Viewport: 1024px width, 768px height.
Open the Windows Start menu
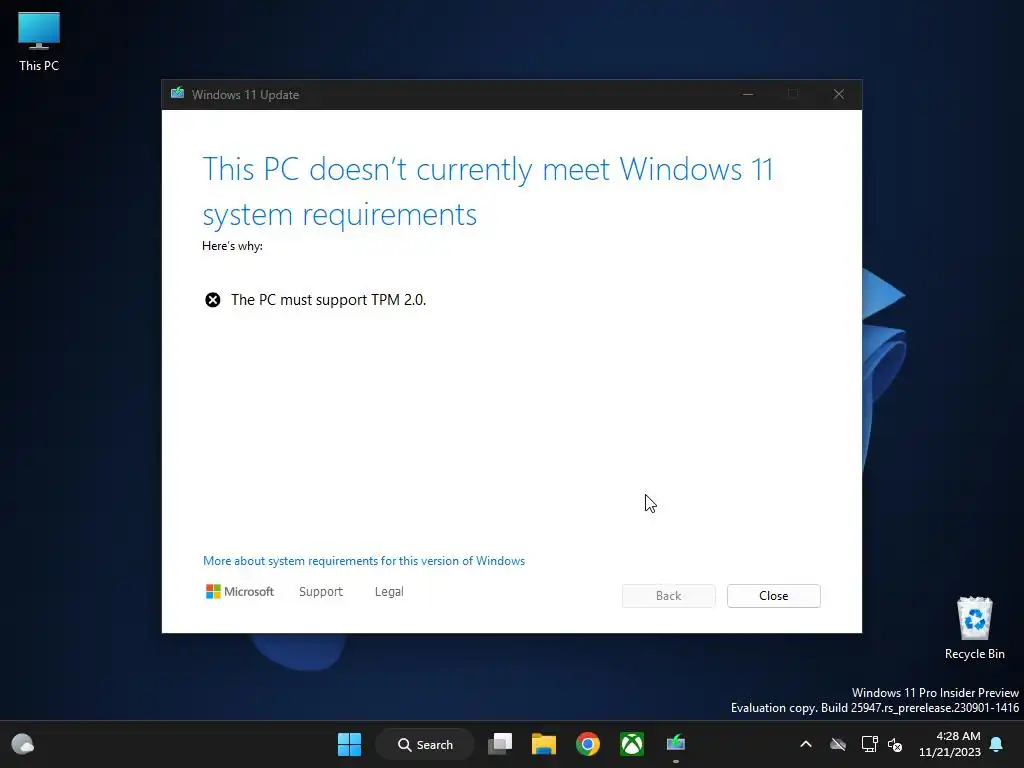pos(349,744)
